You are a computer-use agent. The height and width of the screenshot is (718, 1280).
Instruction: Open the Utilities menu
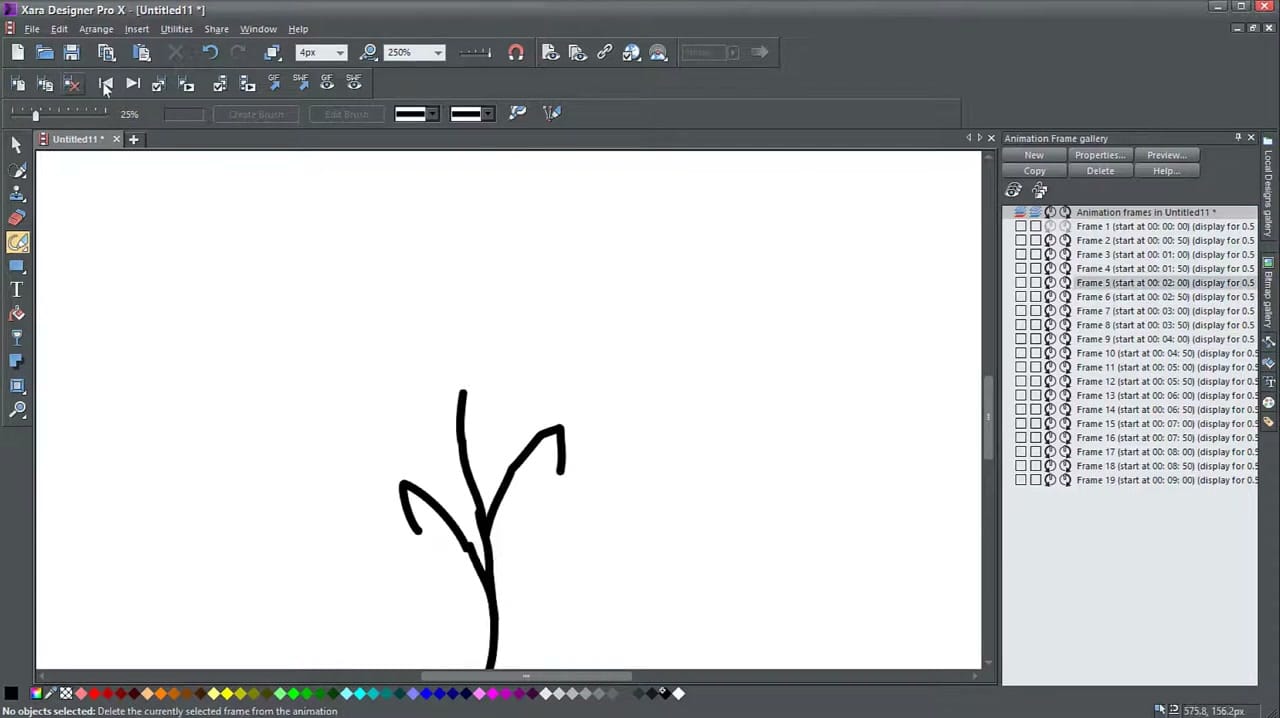(176, 28)
